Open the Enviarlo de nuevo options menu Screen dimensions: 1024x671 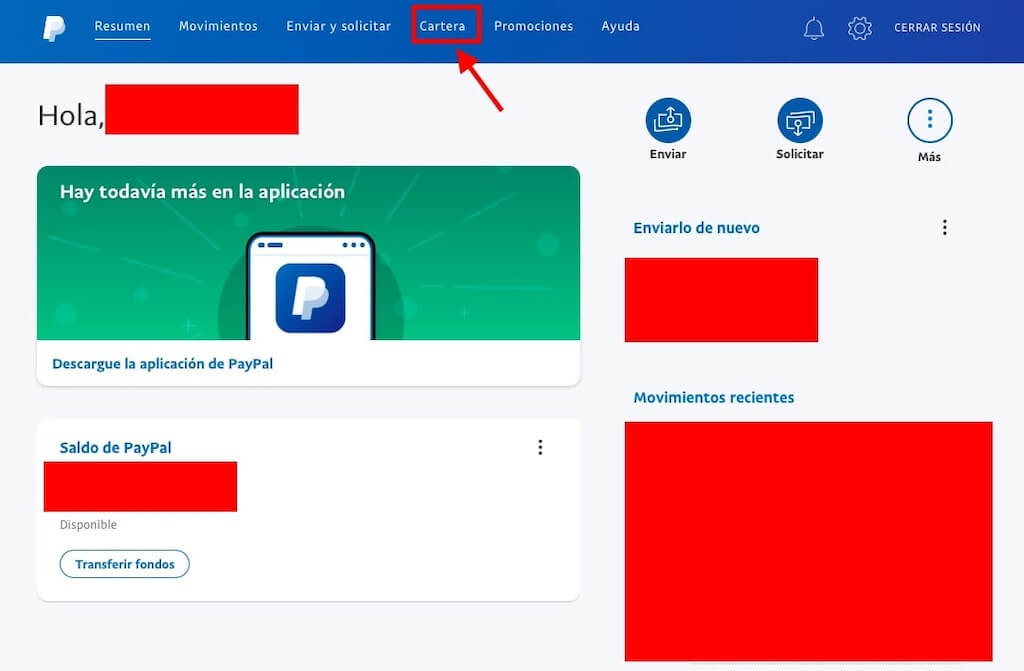(x=944, y=227)
